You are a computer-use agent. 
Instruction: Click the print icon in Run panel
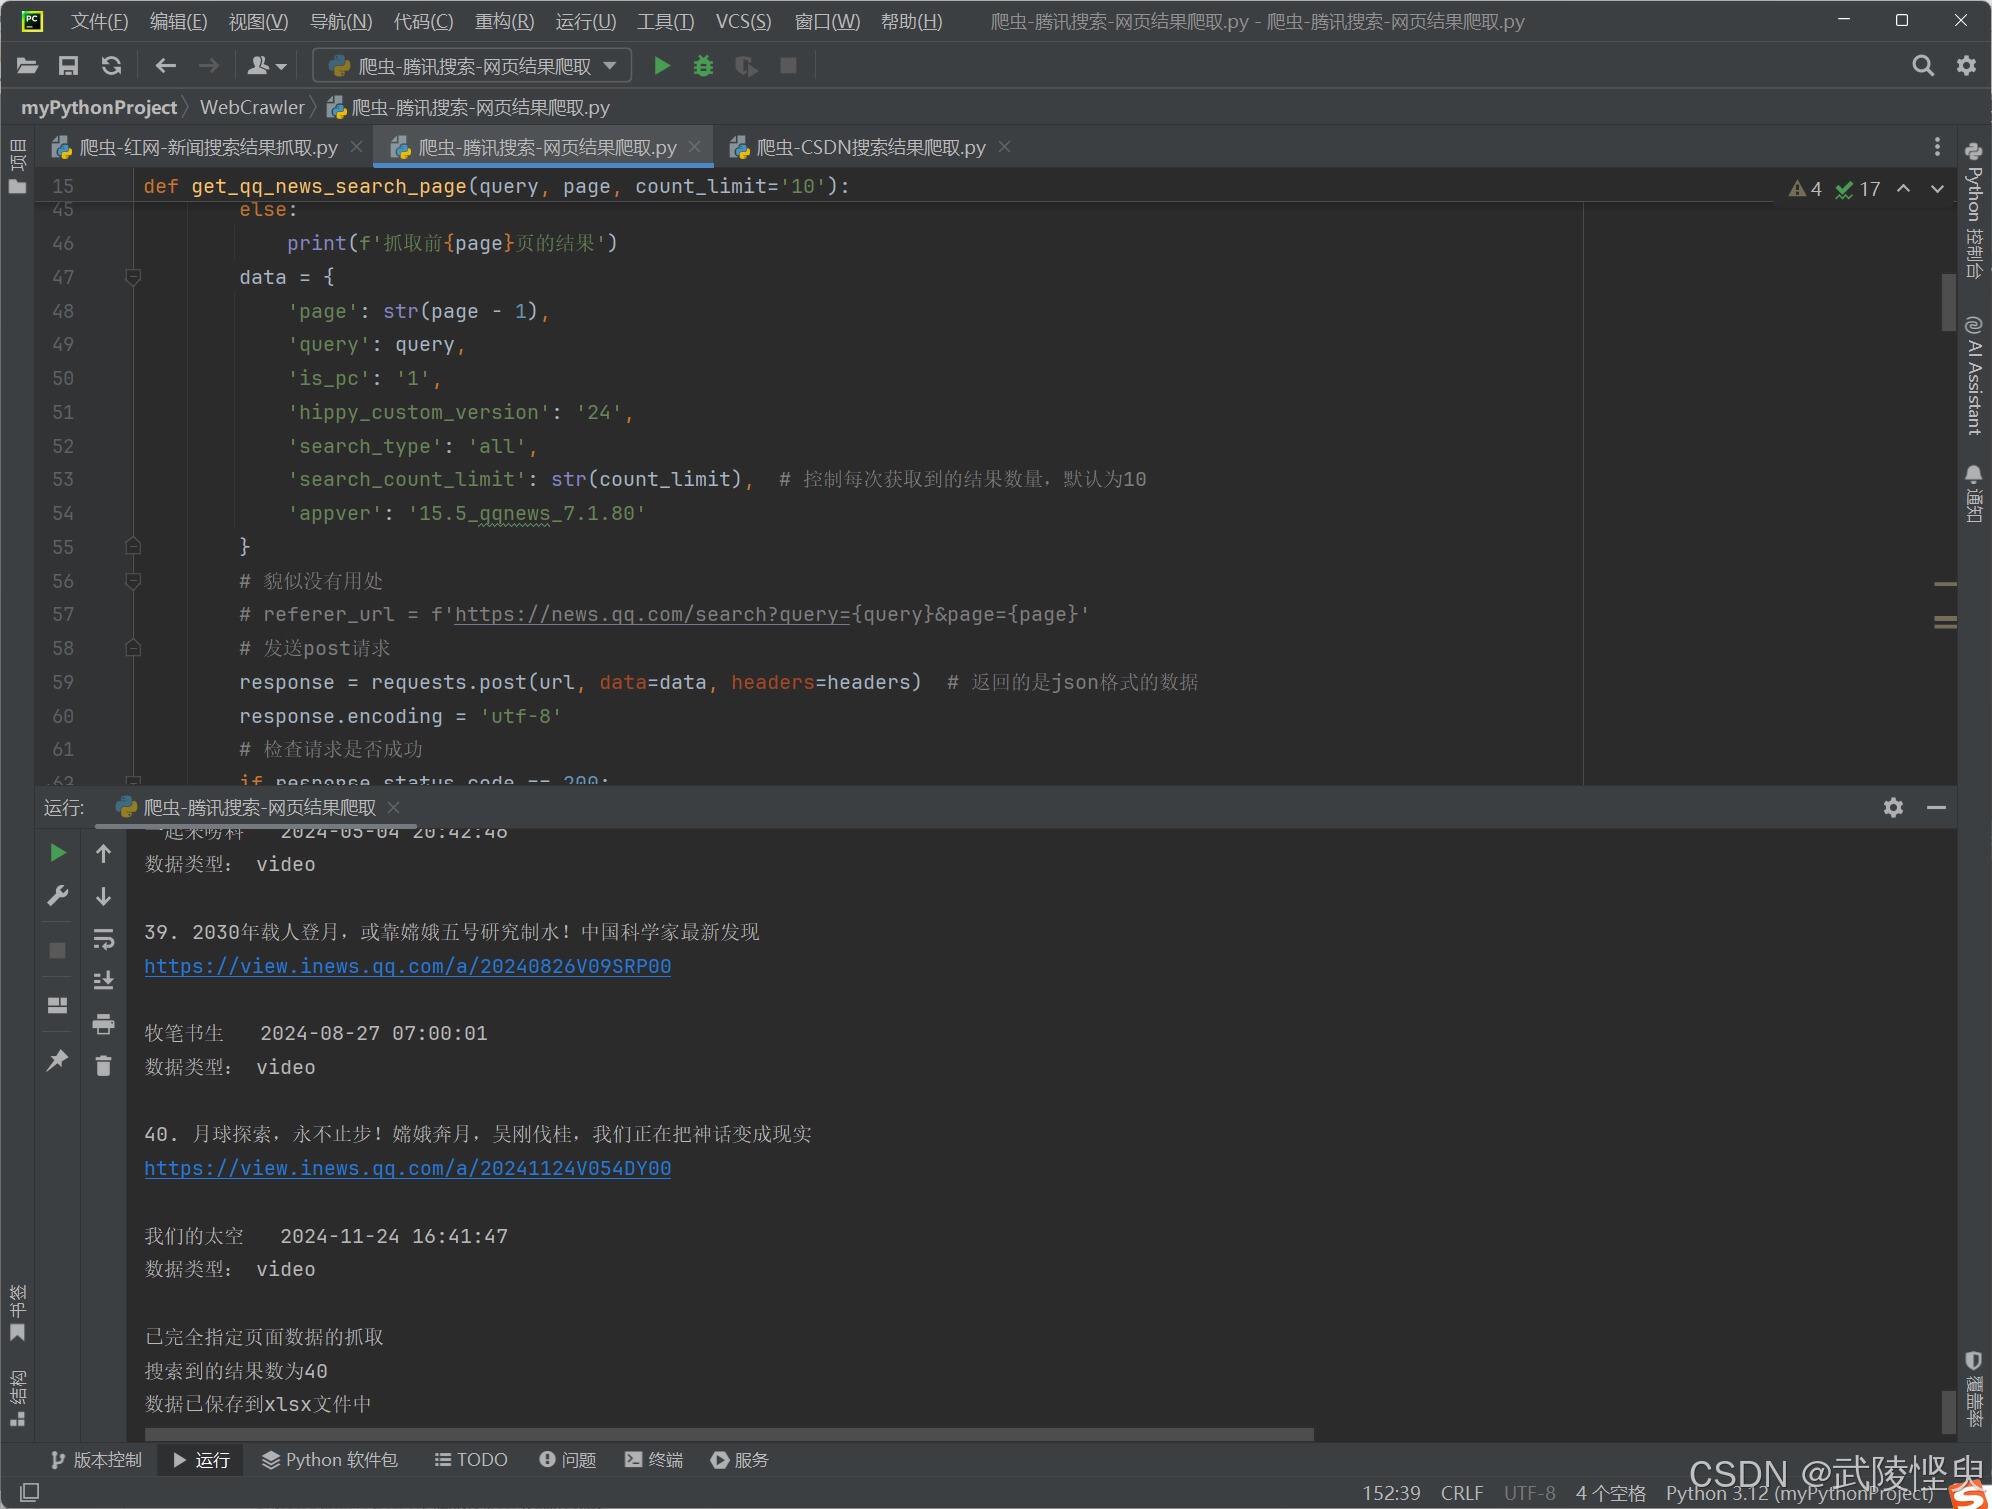(103, 1024)
